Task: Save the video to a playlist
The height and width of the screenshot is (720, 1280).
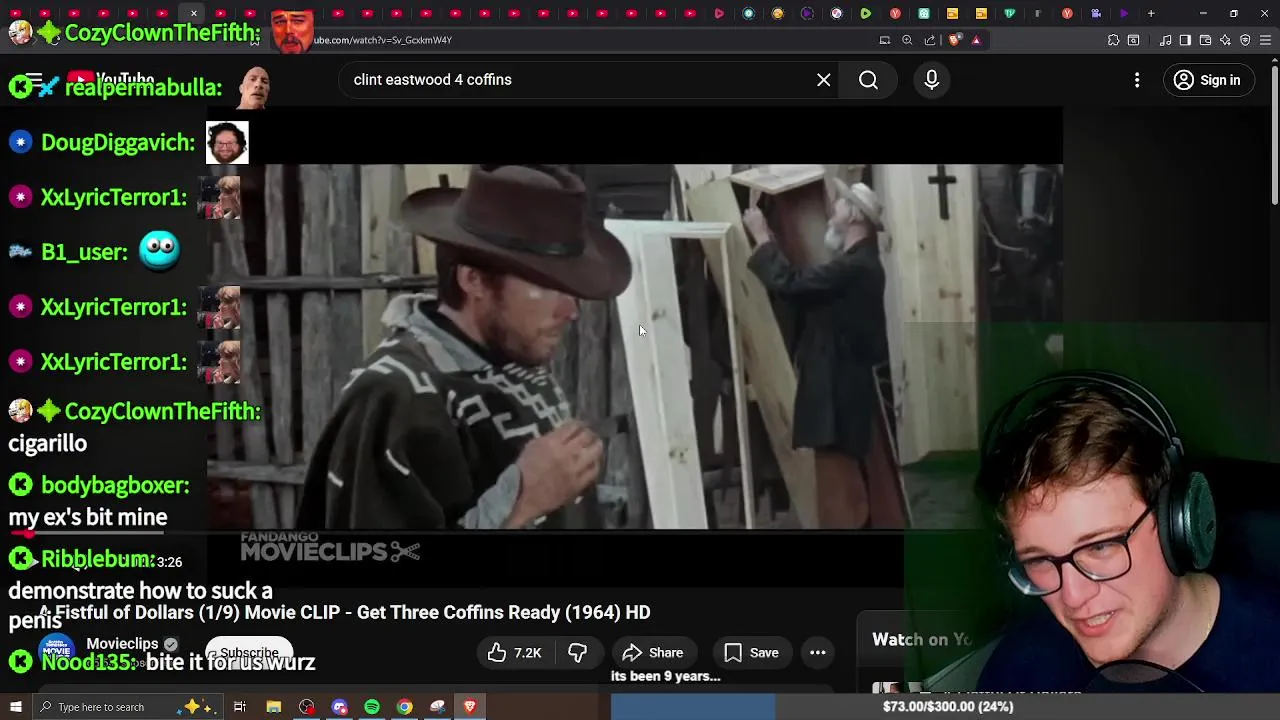Action: (751, 653)
